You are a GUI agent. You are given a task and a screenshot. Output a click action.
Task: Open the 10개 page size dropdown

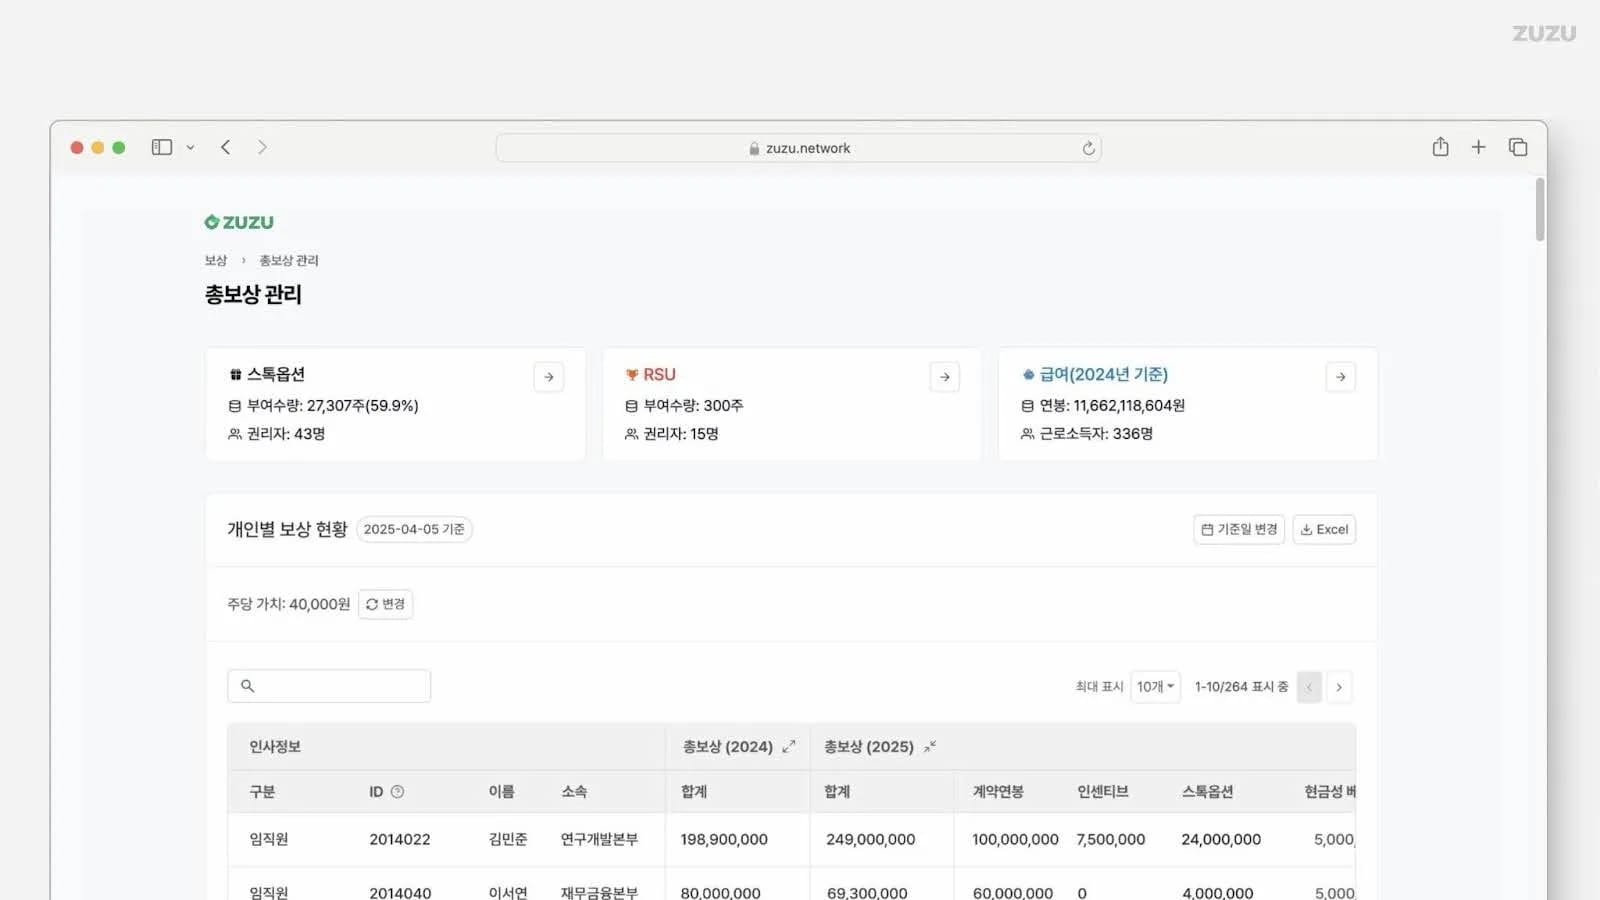[x=1155, y=687]
